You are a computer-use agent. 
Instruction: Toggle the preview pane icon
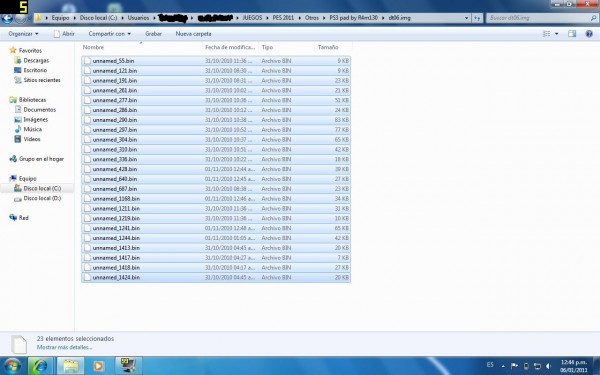(572, 34)
